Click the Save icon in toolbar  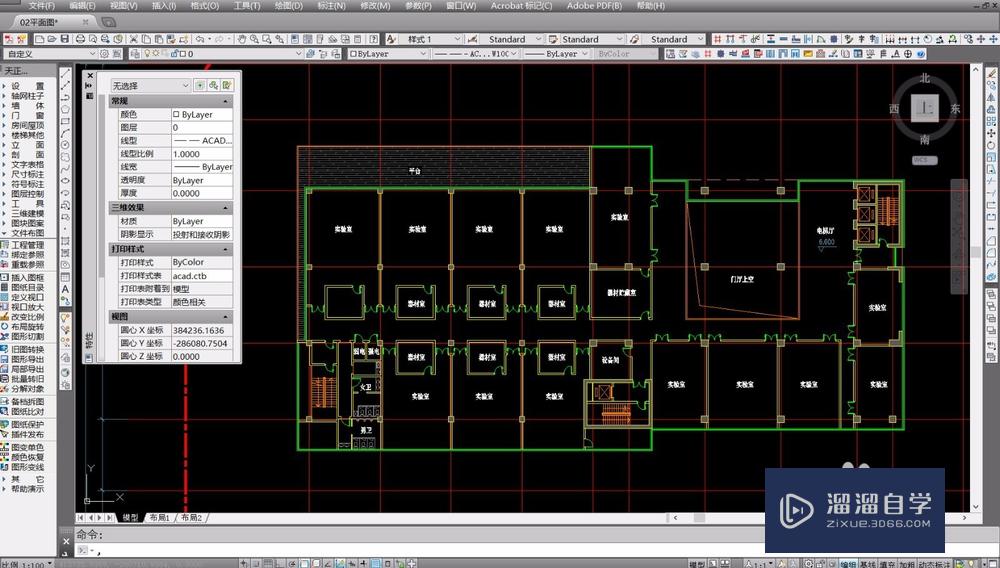pyautogui.click(x=64, y=40)
